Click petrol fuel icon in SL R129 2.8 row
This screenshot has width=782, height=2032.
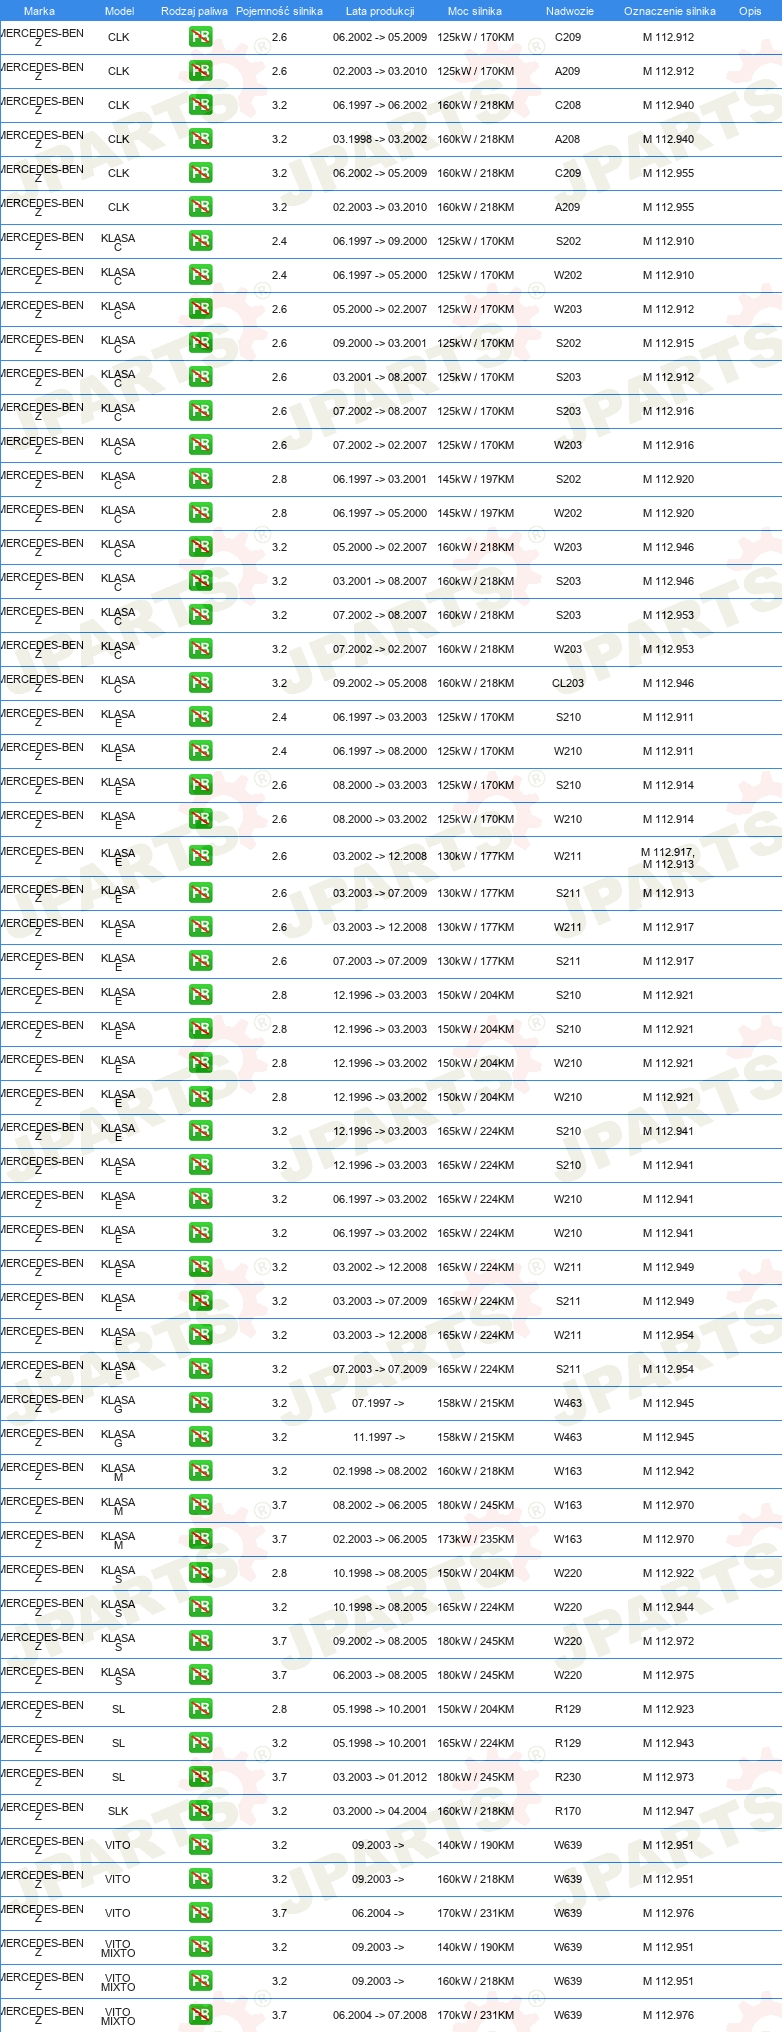click(x=201, y=1709)
